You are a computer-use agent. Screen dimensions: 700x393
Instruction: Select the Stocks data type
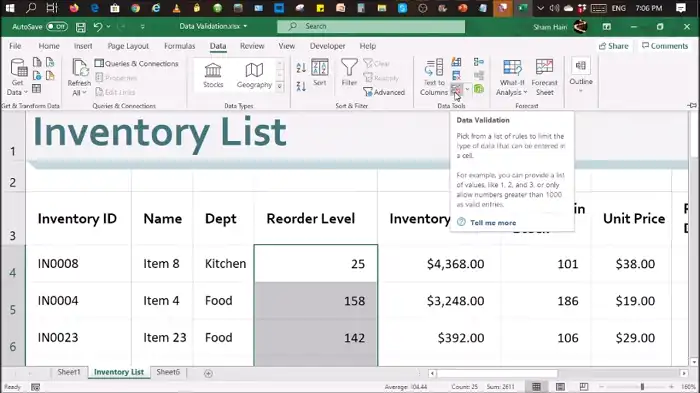tap(213, 75)
